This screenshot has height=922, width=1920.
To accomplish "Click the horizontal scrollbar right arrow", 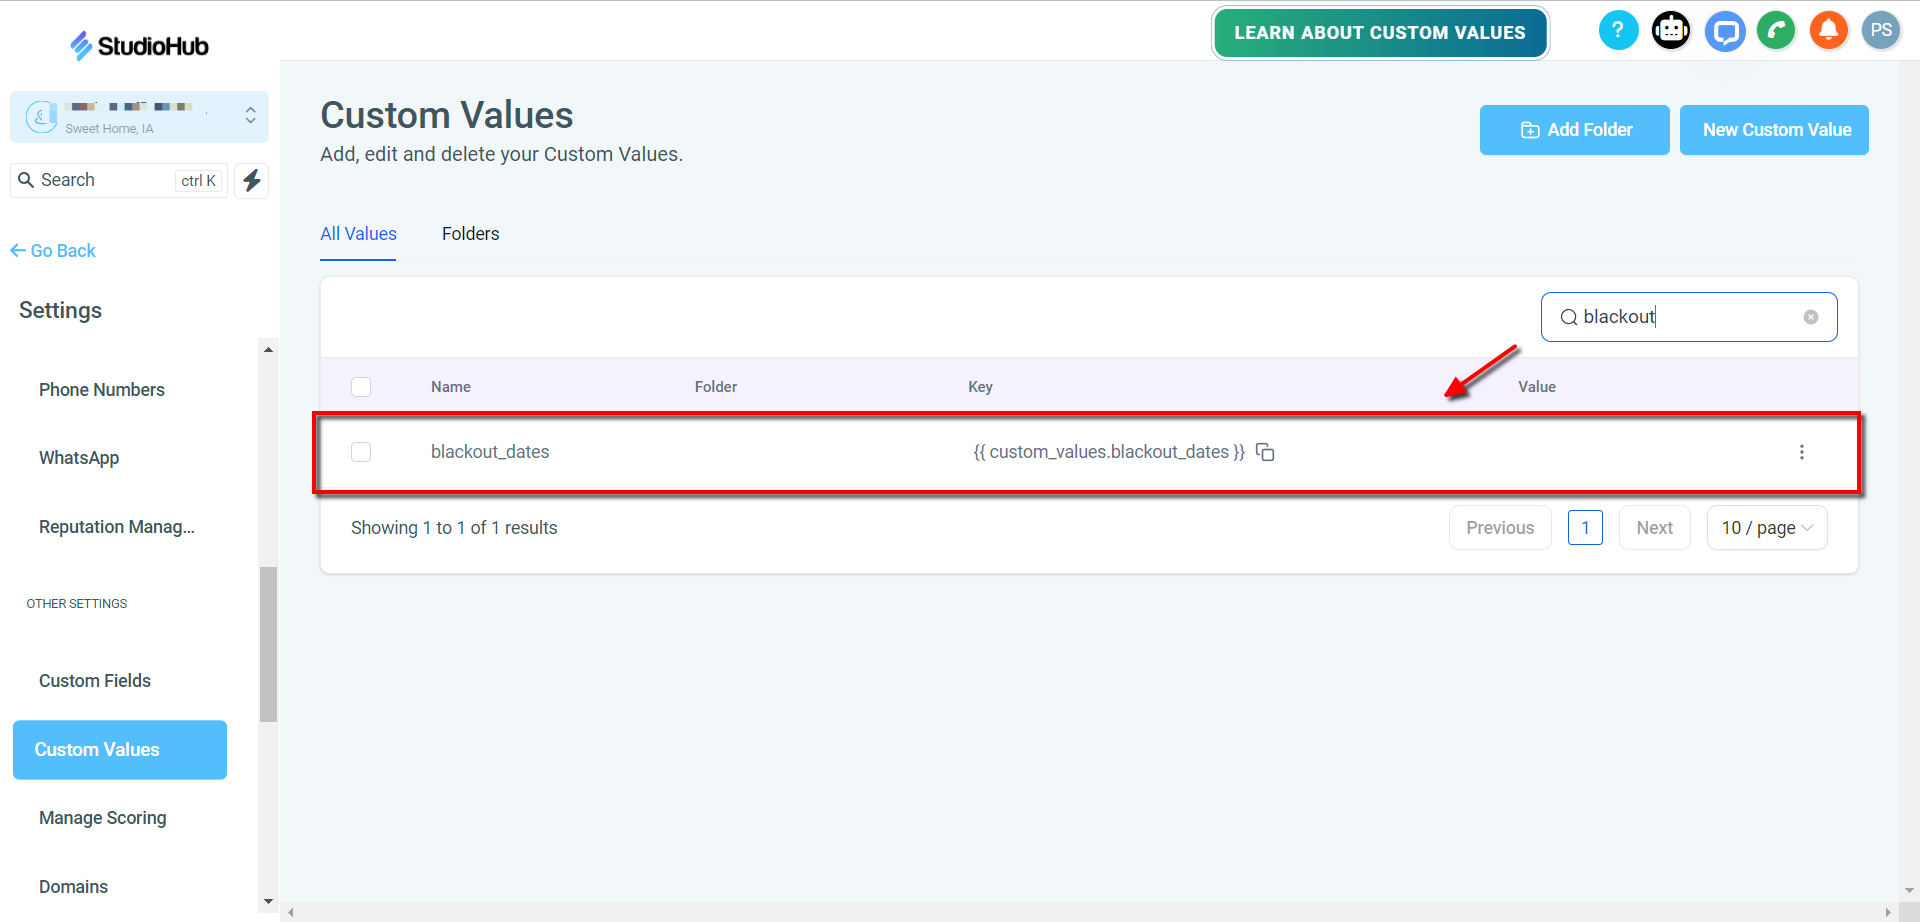I will 1888,912.
